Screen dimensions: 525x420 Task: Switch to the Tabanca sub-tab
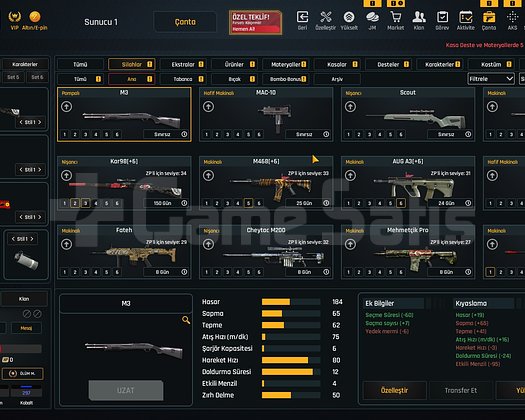pyautogui.click(x=183, y=79)
